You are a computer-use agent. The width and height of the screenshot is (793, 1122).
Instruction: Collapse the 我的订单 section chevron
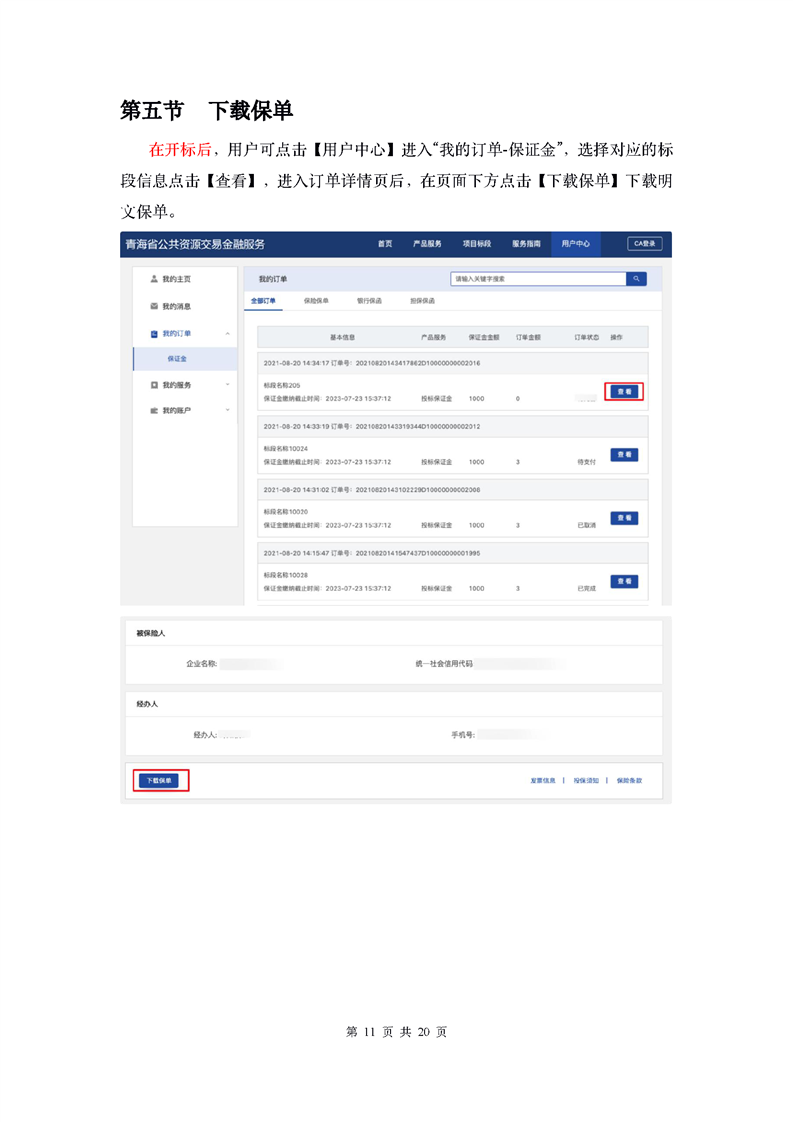point(227,334)
